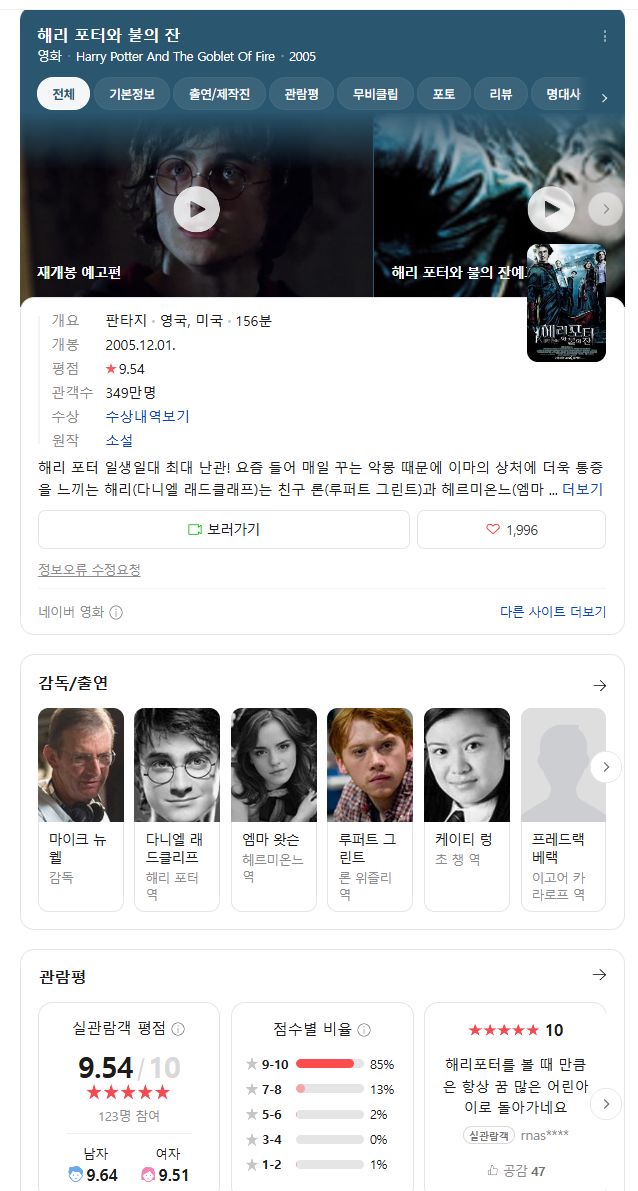The image size is (638, 1191).
Task: Open 감독/출연 section with the arrow icon
Action: [x=600, y=685]
